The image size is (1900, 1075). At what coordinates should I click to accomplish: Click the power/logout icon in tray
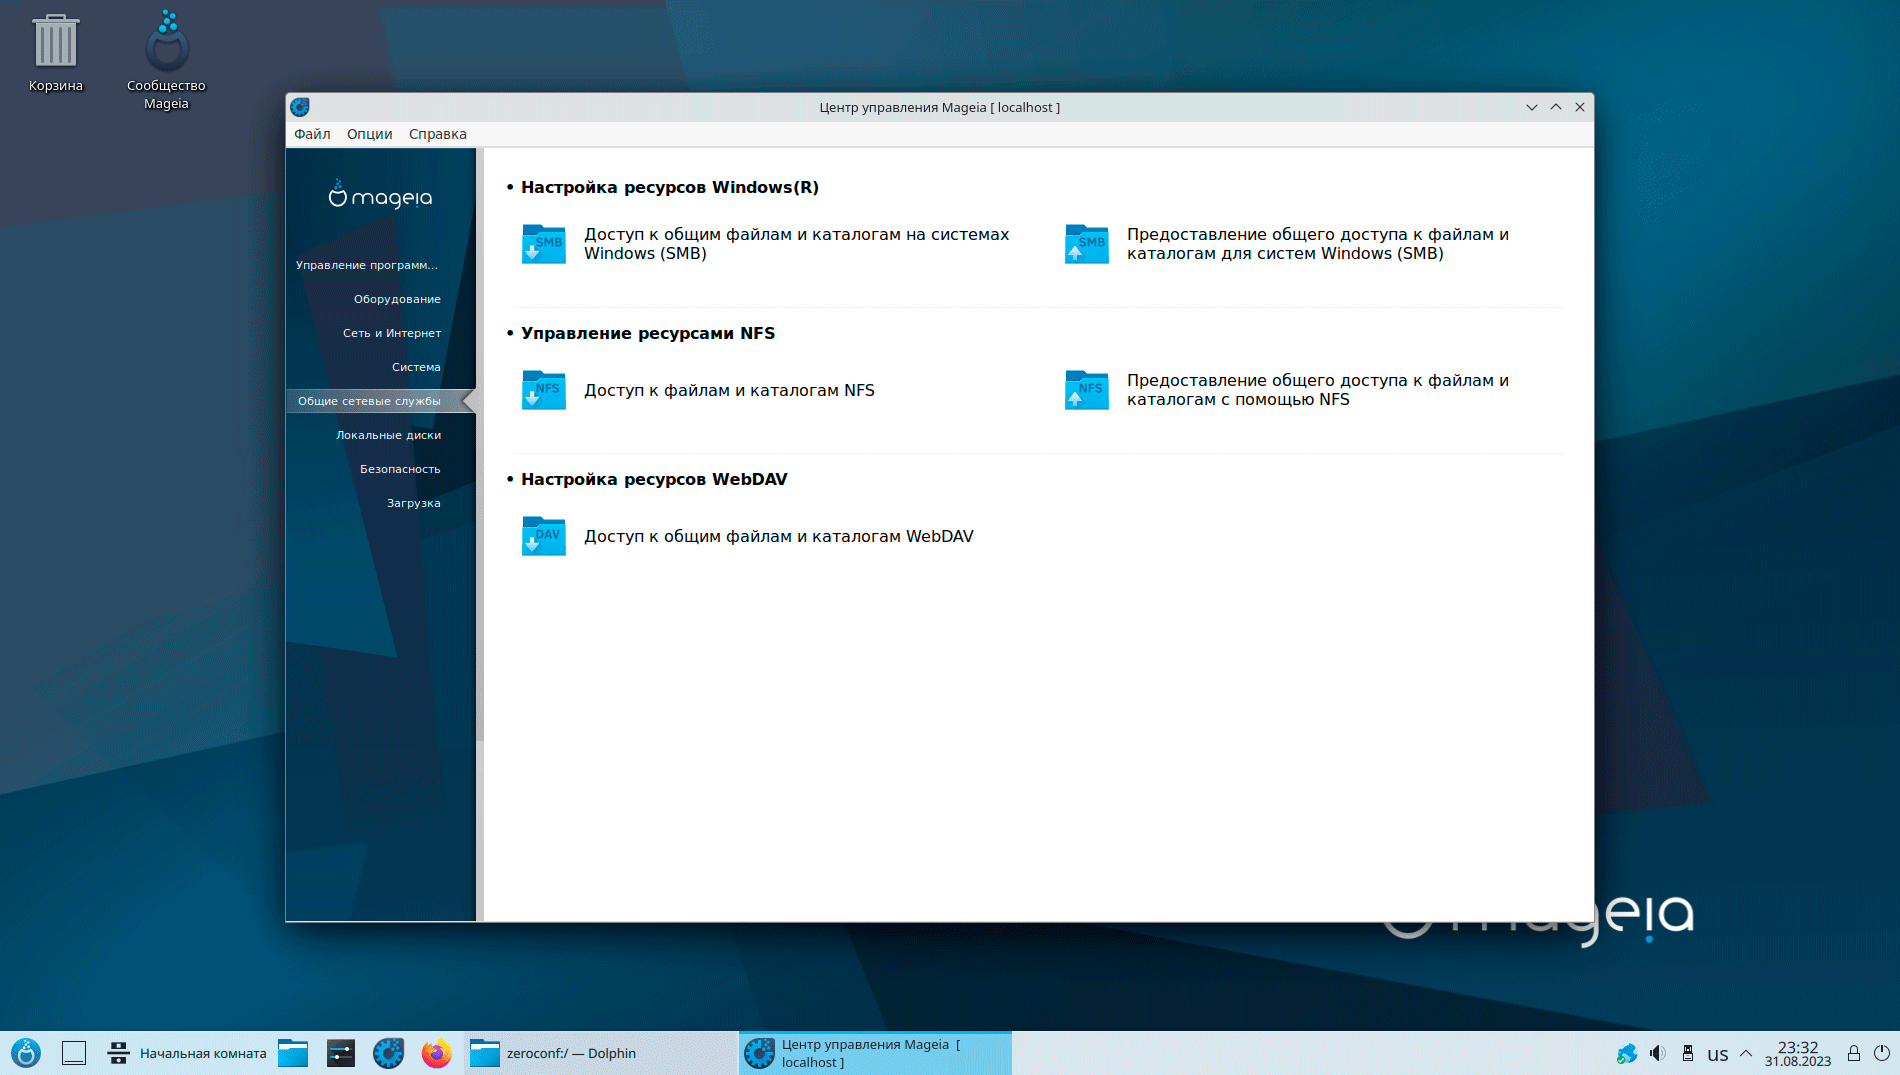(1881, 1053)
